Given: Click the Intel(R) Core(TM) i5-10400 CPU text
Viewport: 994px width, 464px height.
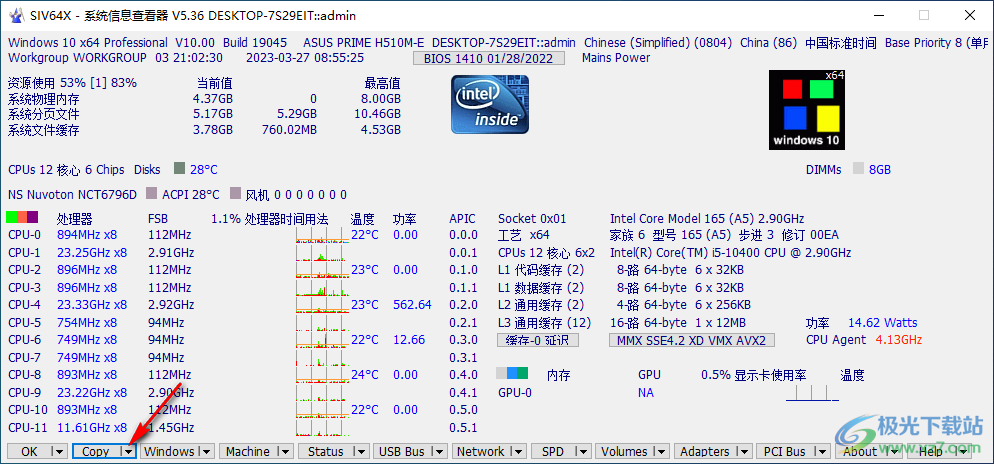Looking at the screenshot, I should point(730,252).
